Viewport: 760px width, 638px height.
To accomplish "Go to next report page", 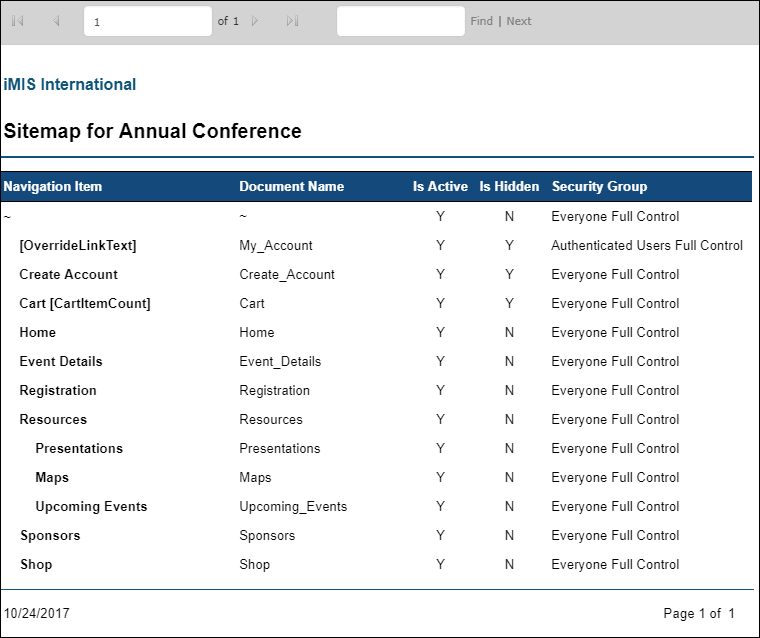I will (x=255, y=21).
